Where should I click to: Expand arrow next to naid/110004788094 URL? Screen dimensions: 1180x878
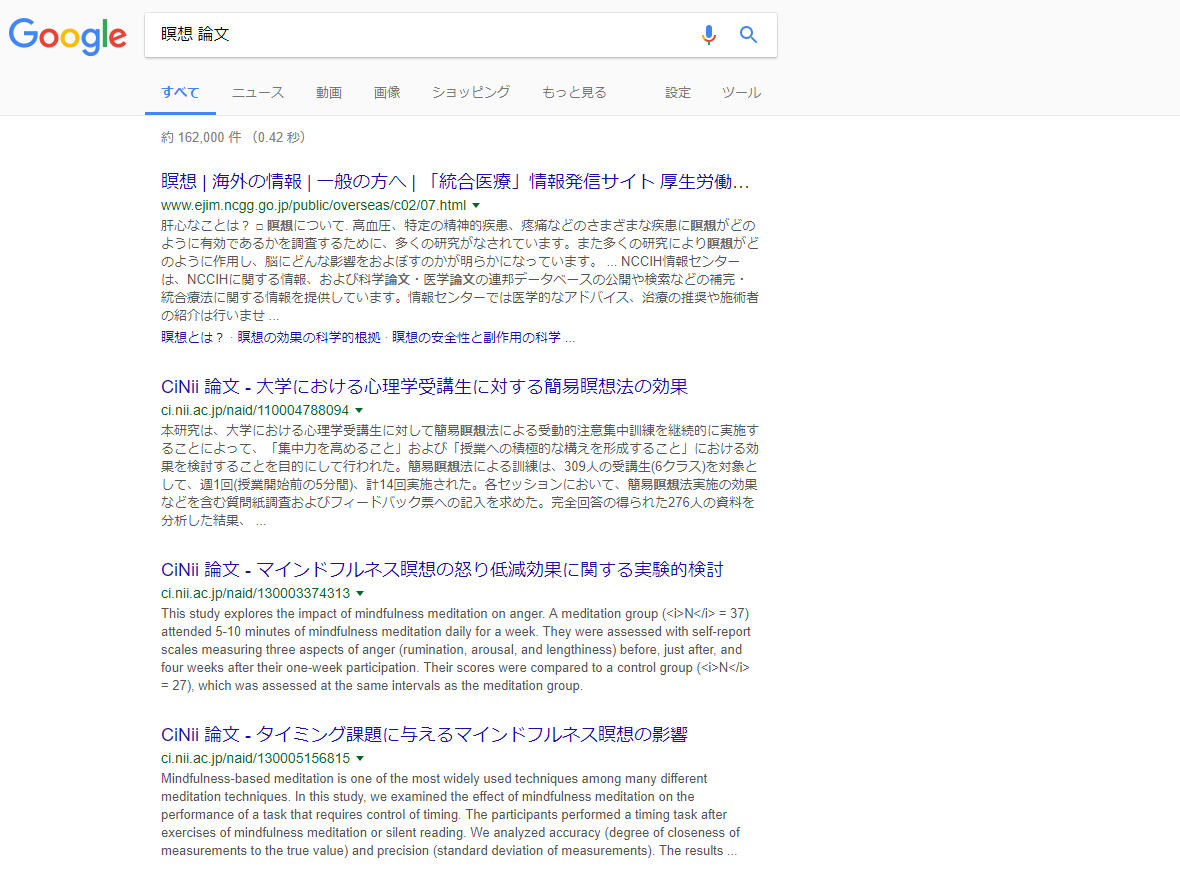[359, 411]
